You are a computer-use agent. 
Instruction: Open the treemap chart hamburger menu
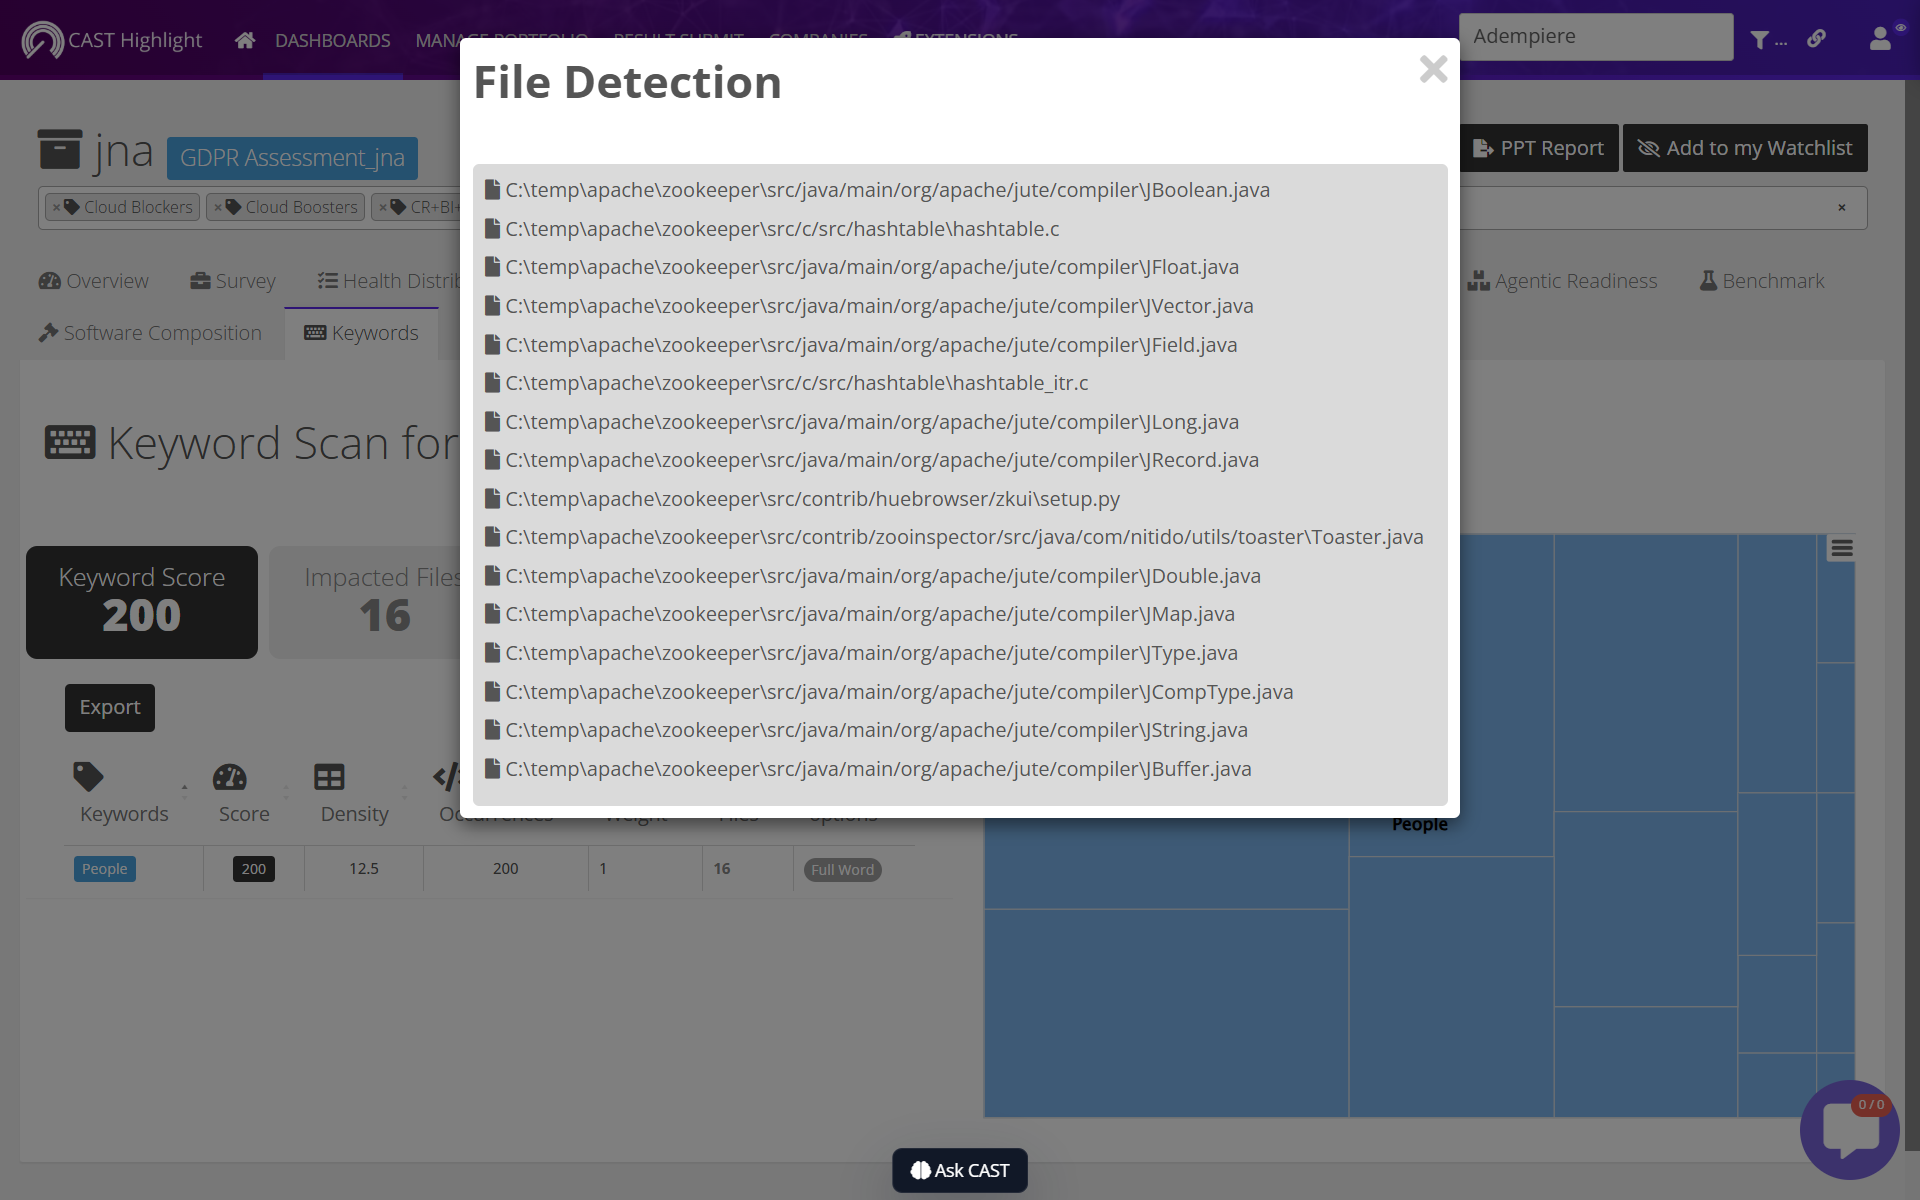pos(1842,548)
